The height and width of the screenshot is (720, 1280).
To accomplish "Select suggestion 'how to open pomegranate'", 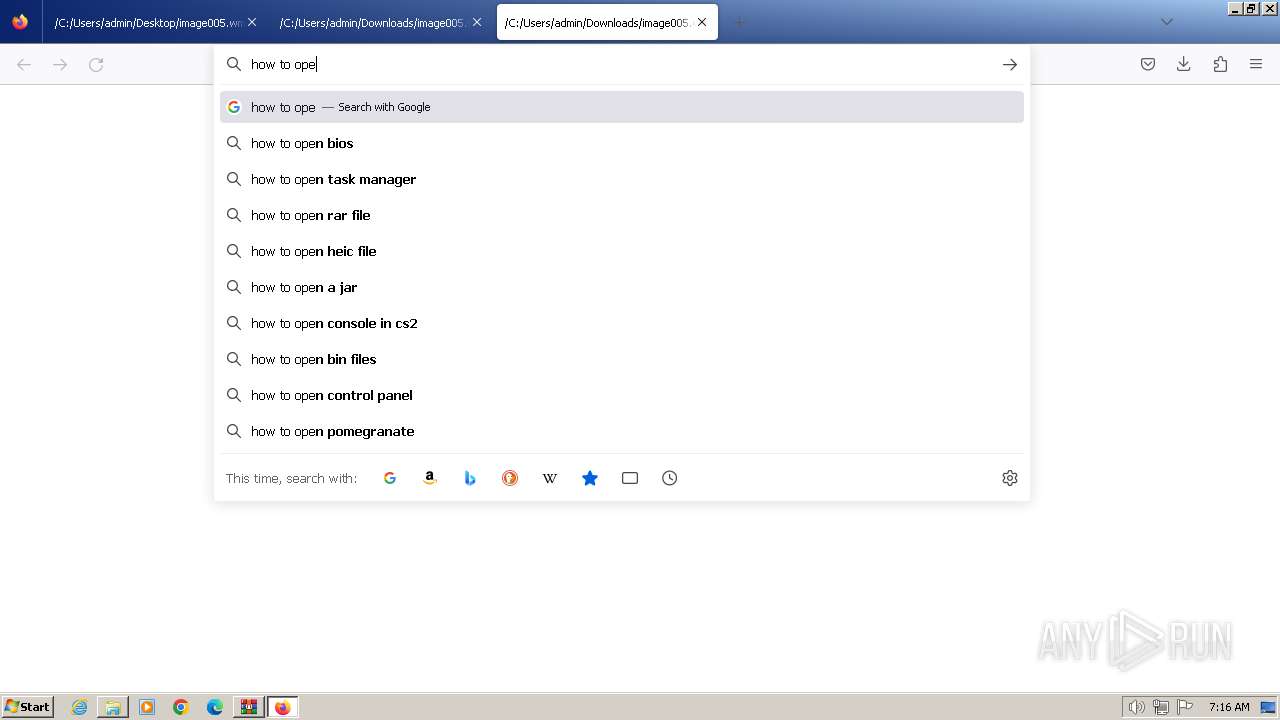I will (x=622, y=431).
